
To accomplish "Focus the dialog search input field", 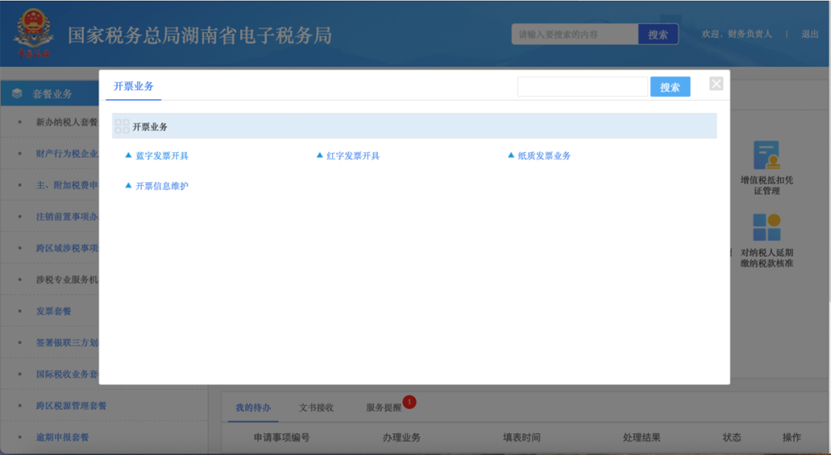I will click(x=582, y=87).
